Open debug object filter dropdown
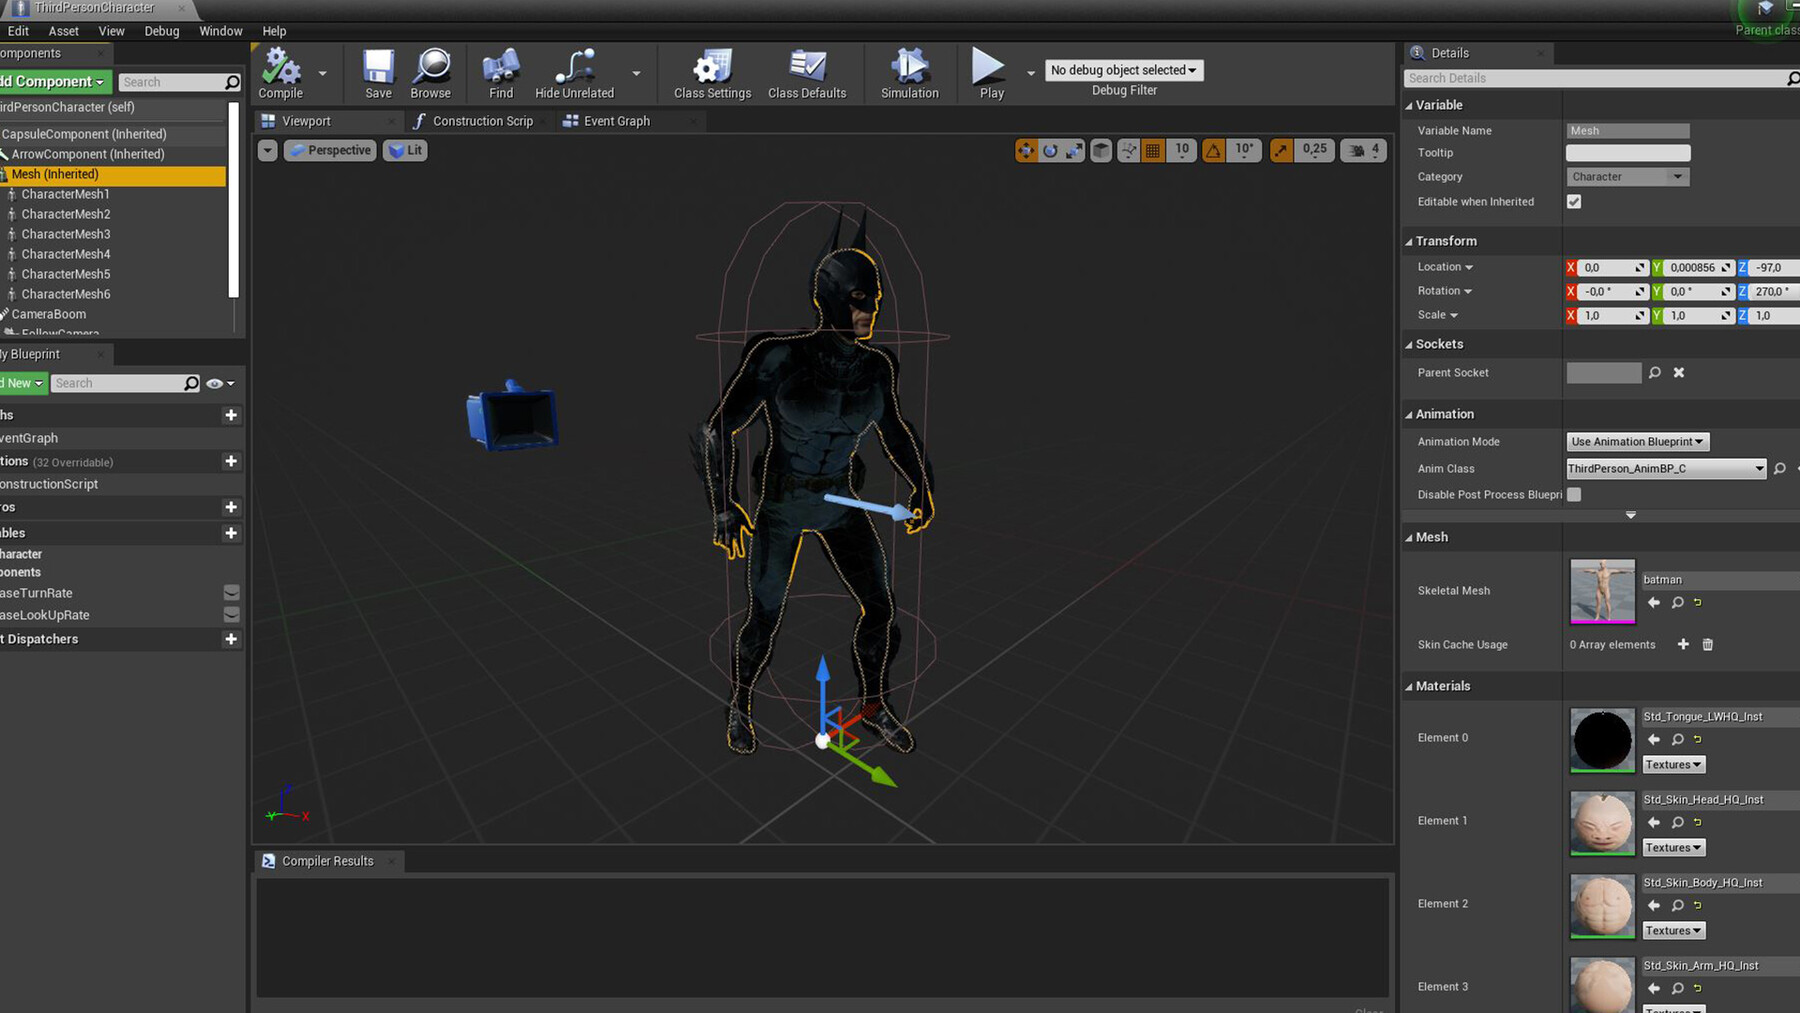 point(1124,70)
